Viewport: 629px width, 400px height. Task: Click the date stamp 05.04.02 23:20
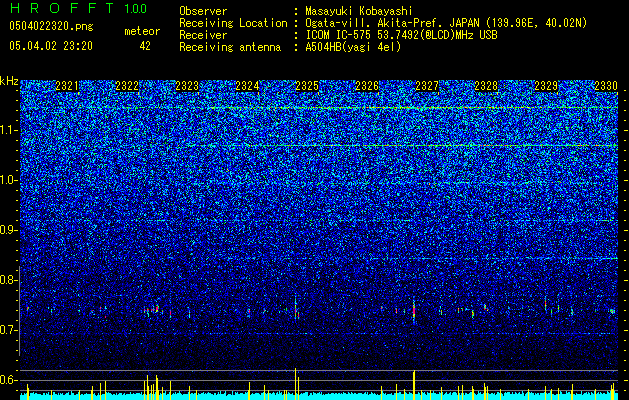51,46
